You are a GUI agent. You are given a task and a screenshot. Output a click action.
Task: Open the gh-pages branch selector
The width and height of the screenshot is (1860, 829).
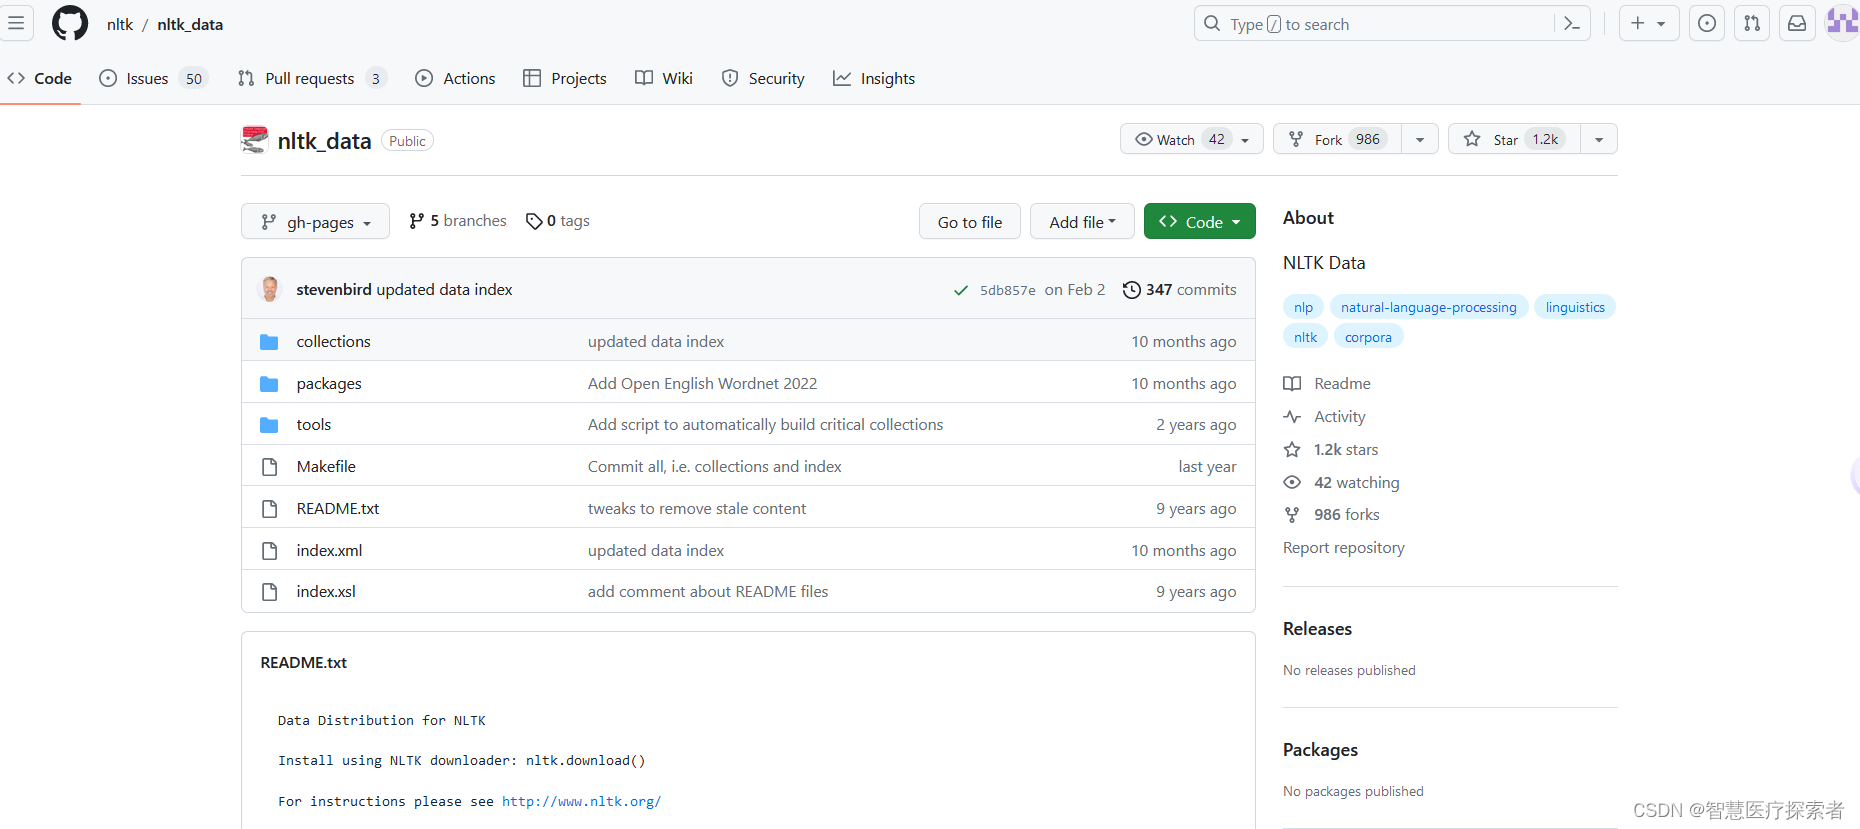click(x=315, y=222)
